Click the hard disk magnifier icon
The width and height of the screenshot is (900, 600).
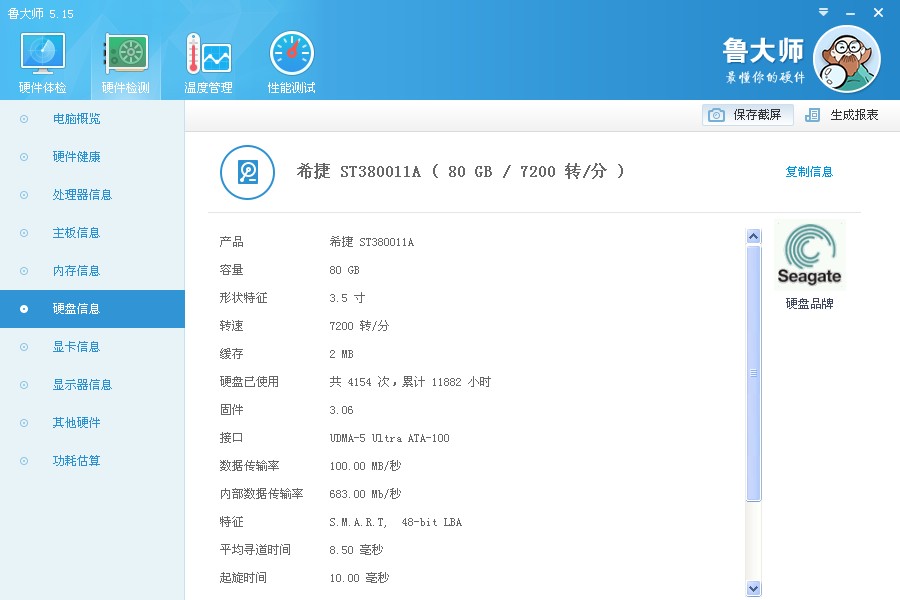coord(247,172)
